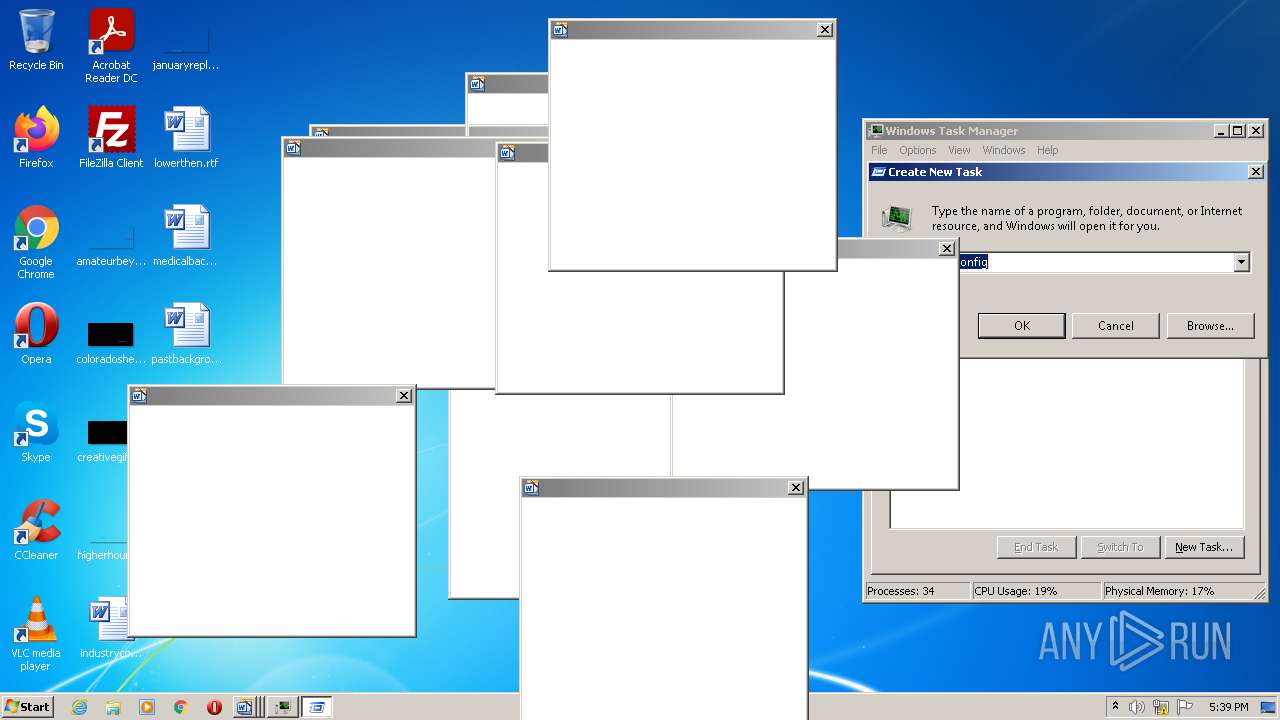Open the View menu in Task Manager
This screenshot has width=1280, height=720.
click(959, 150)
